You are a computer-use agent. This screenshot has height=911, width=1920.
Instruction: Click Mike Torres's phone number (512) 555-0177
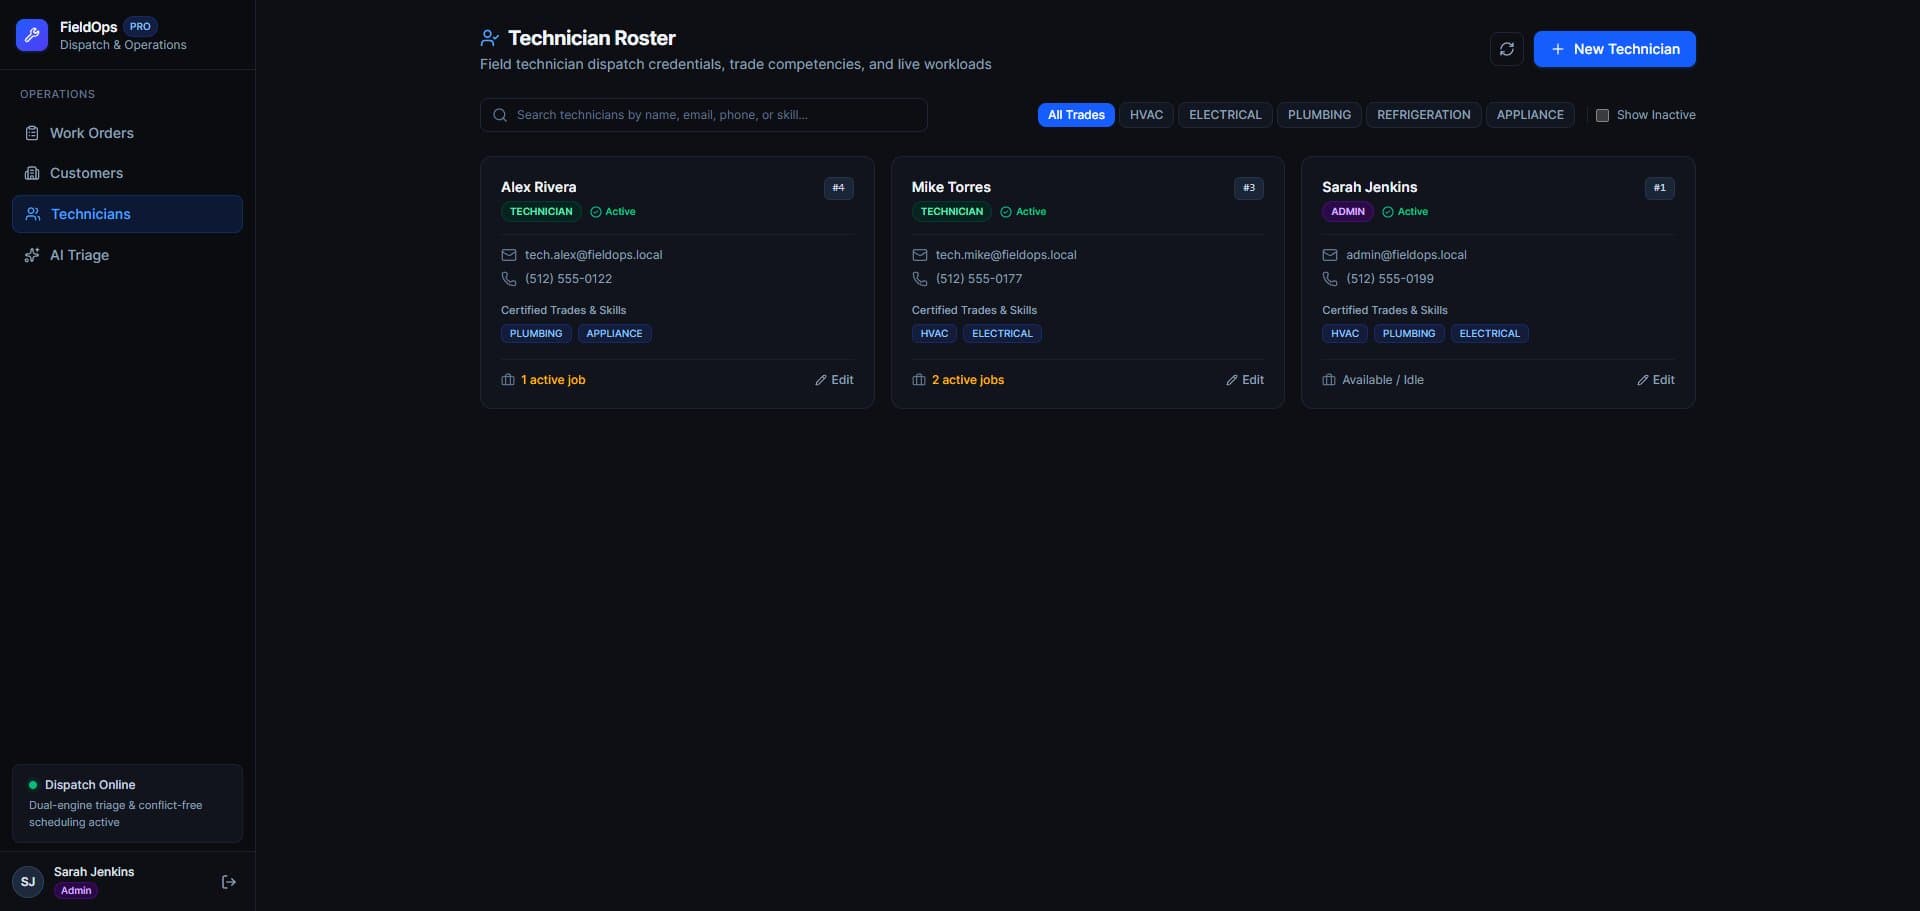(978, 279)
